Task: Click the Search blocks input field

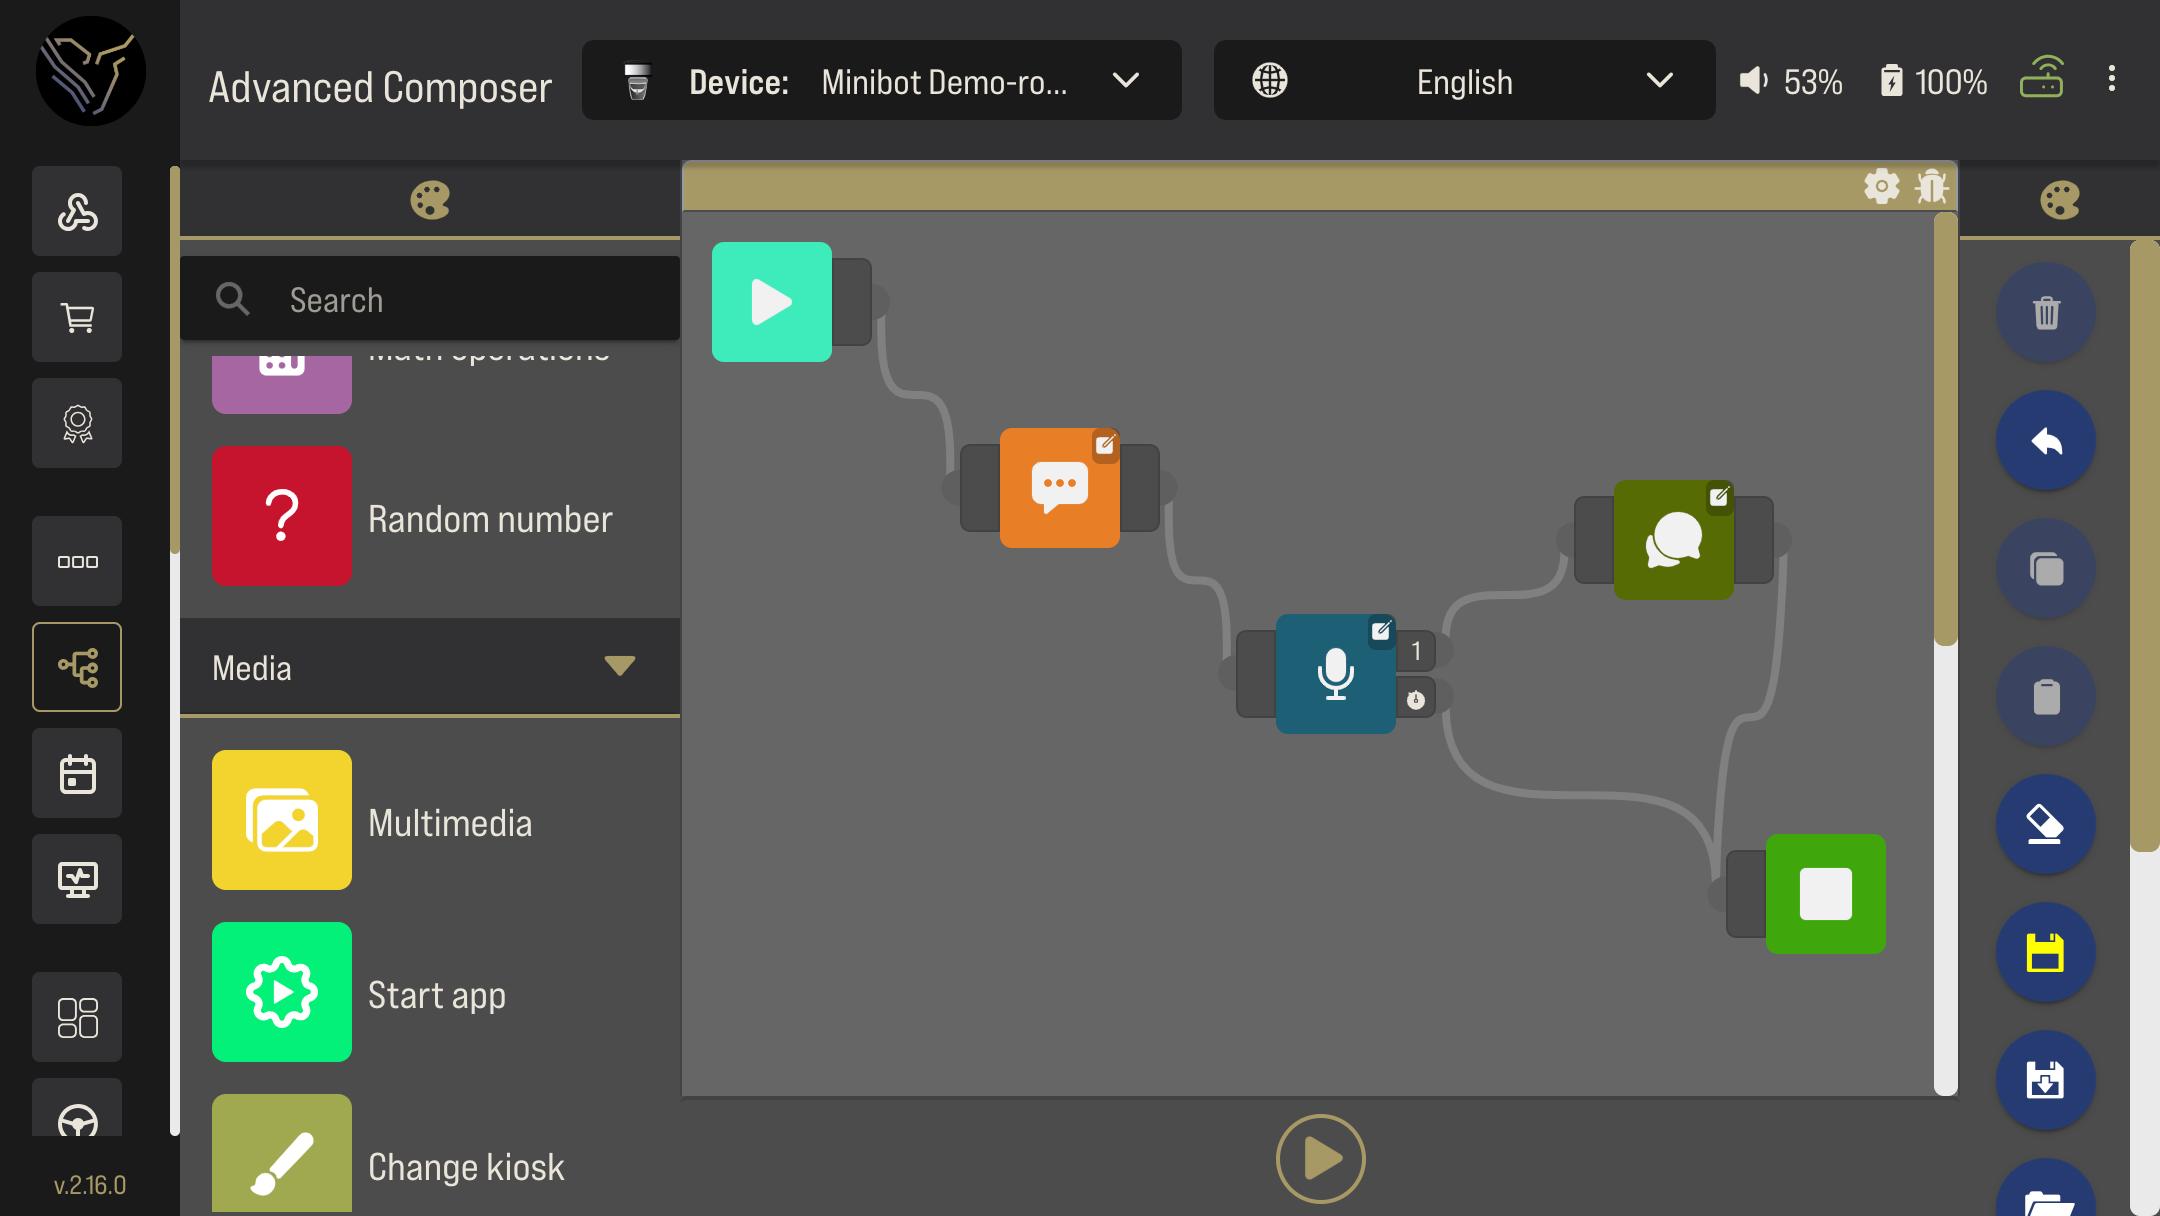Action: tap(430, 299)
